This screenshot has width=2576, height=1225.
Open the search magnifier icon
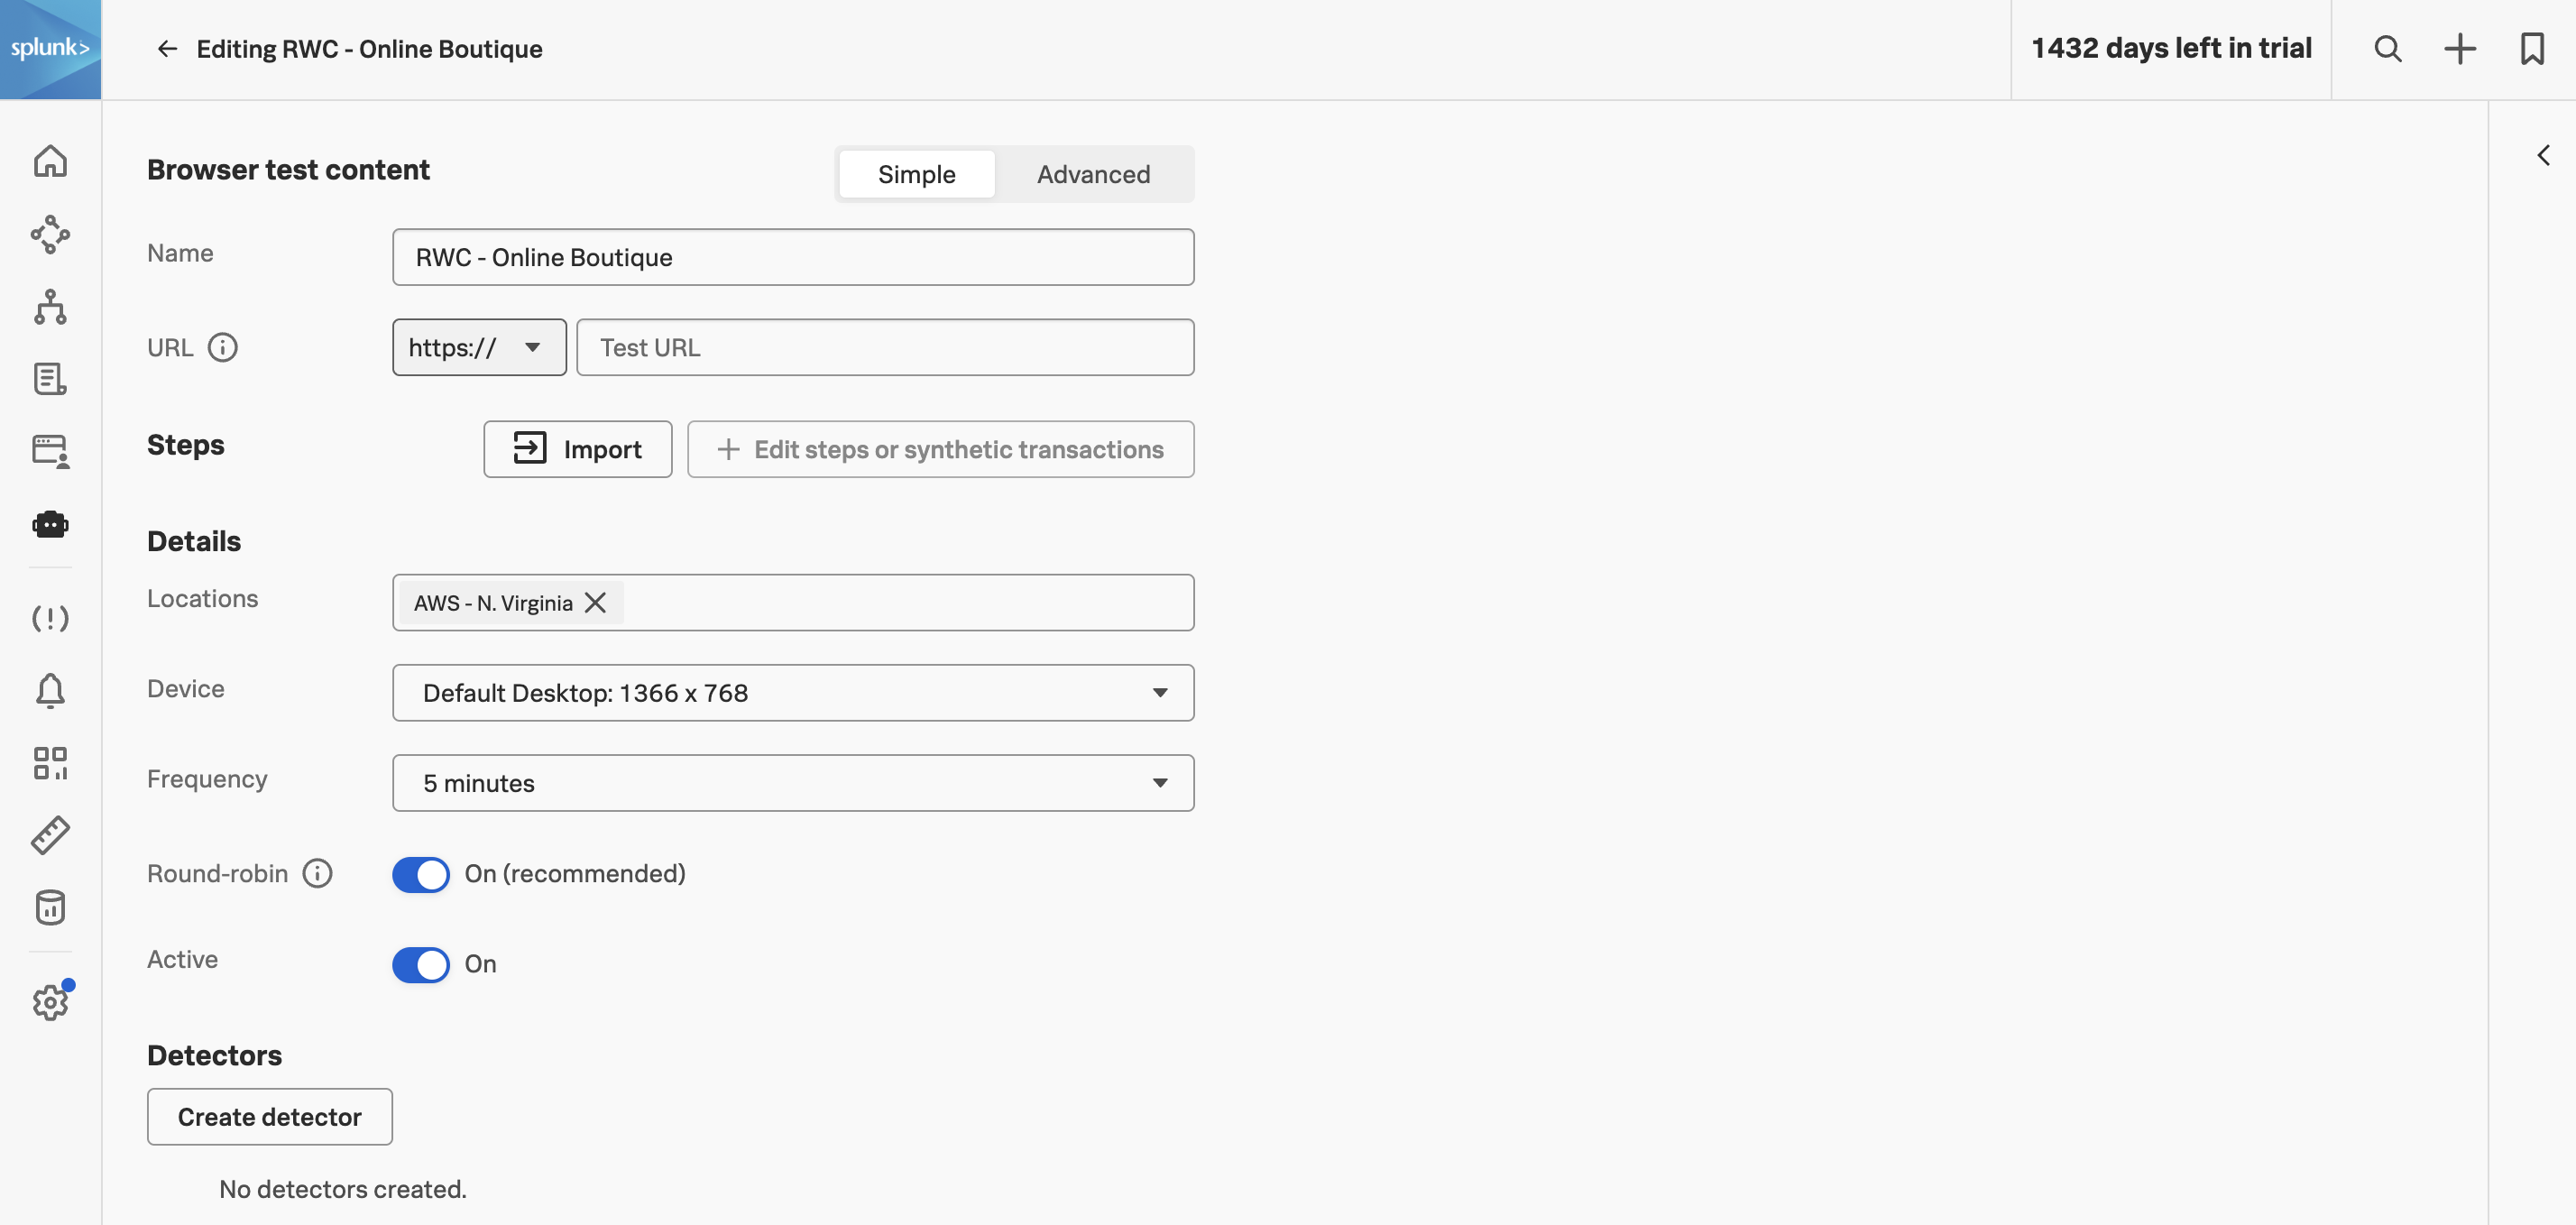tap(2387, 49)
